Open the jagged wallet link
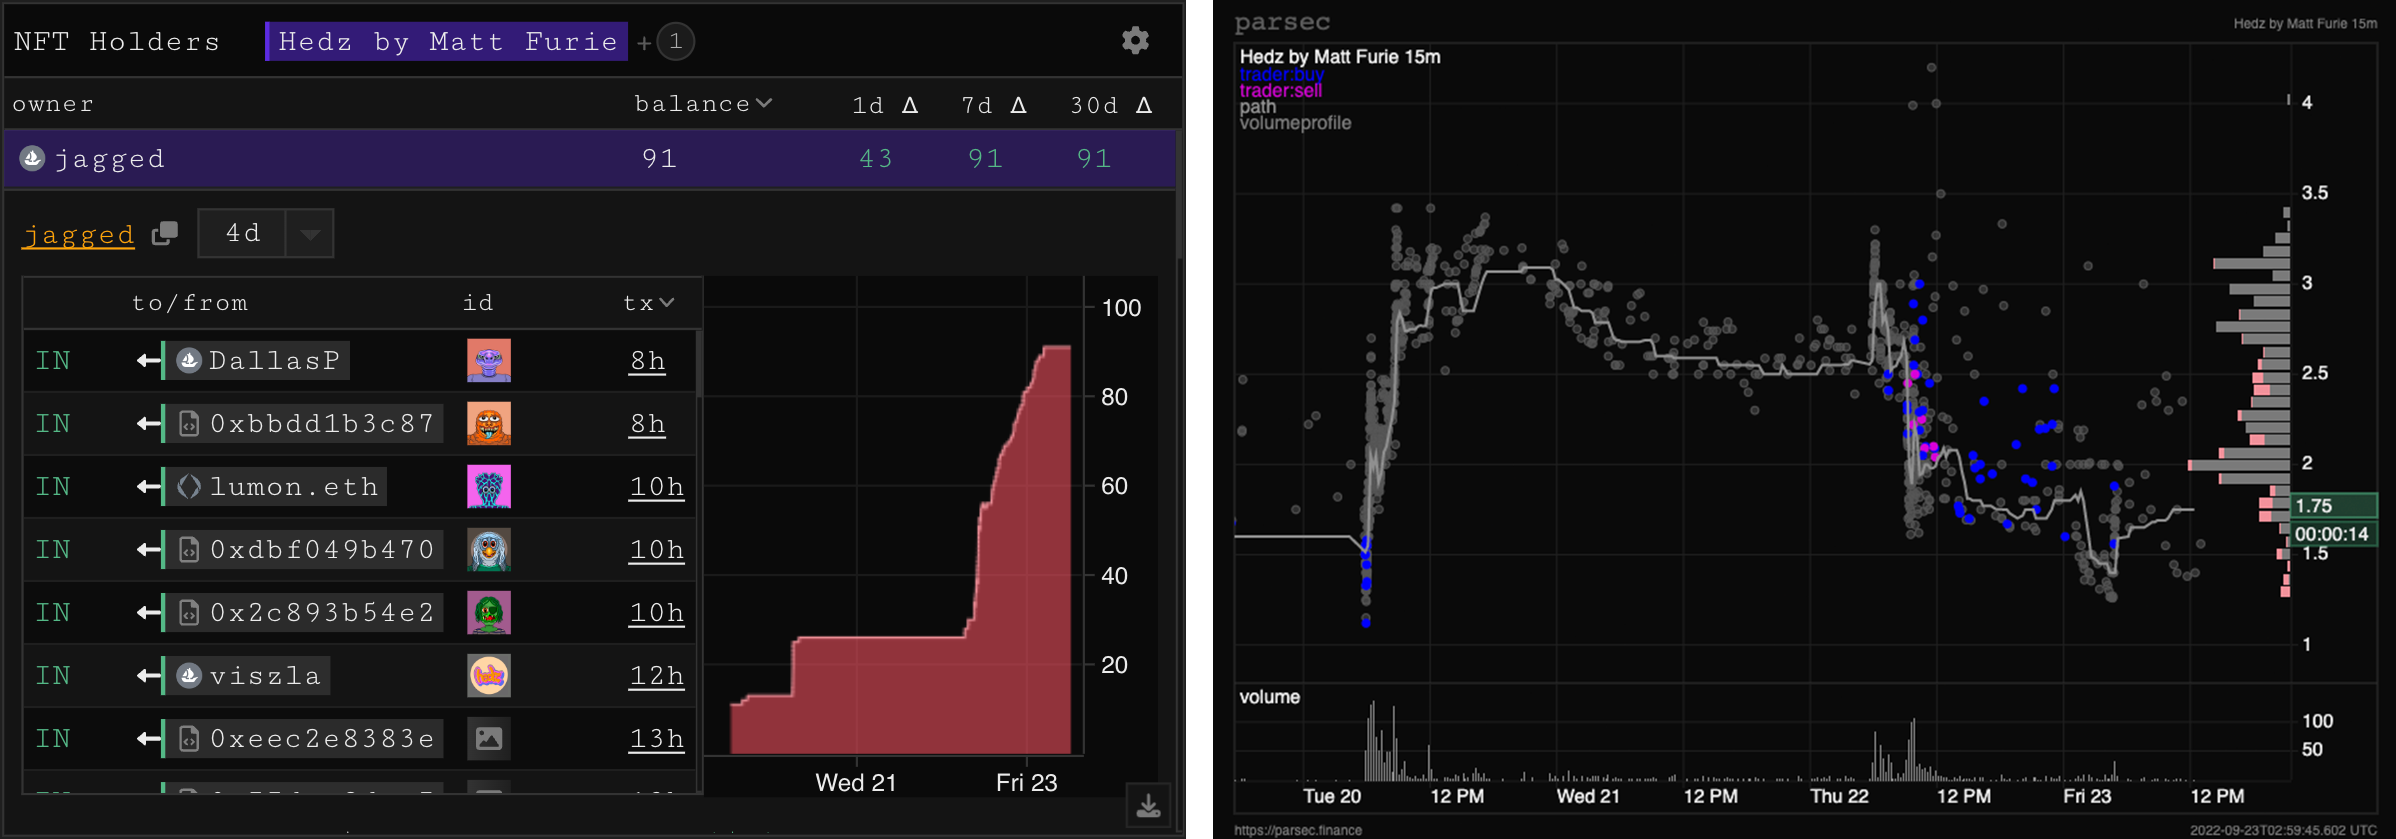 tap(78, 235)
